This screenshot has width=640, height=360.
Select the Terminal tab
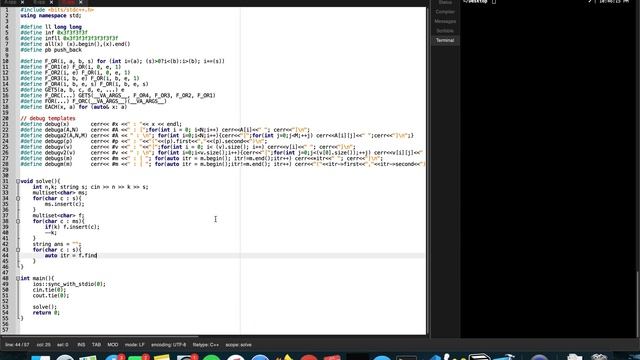point(445,40)
